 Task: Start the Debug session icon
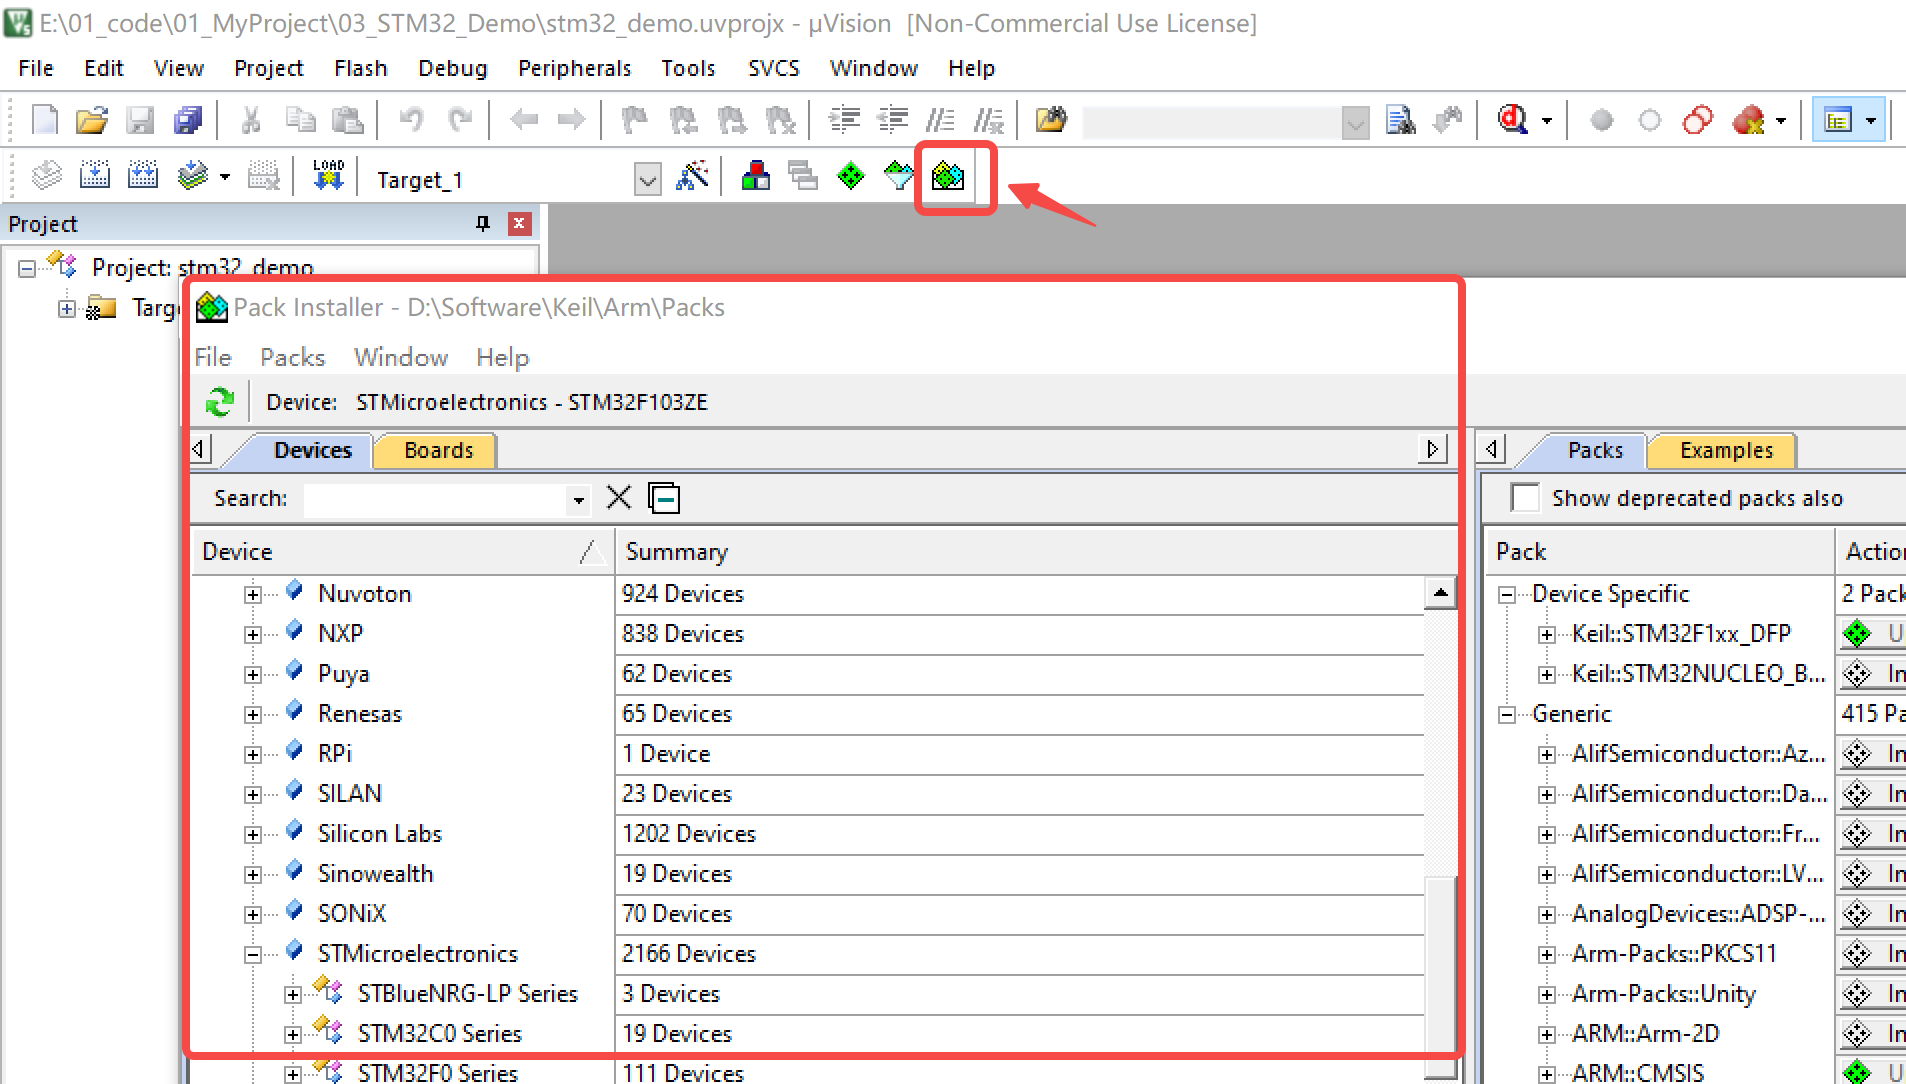pyautogui.click(x=1512, y=120)
